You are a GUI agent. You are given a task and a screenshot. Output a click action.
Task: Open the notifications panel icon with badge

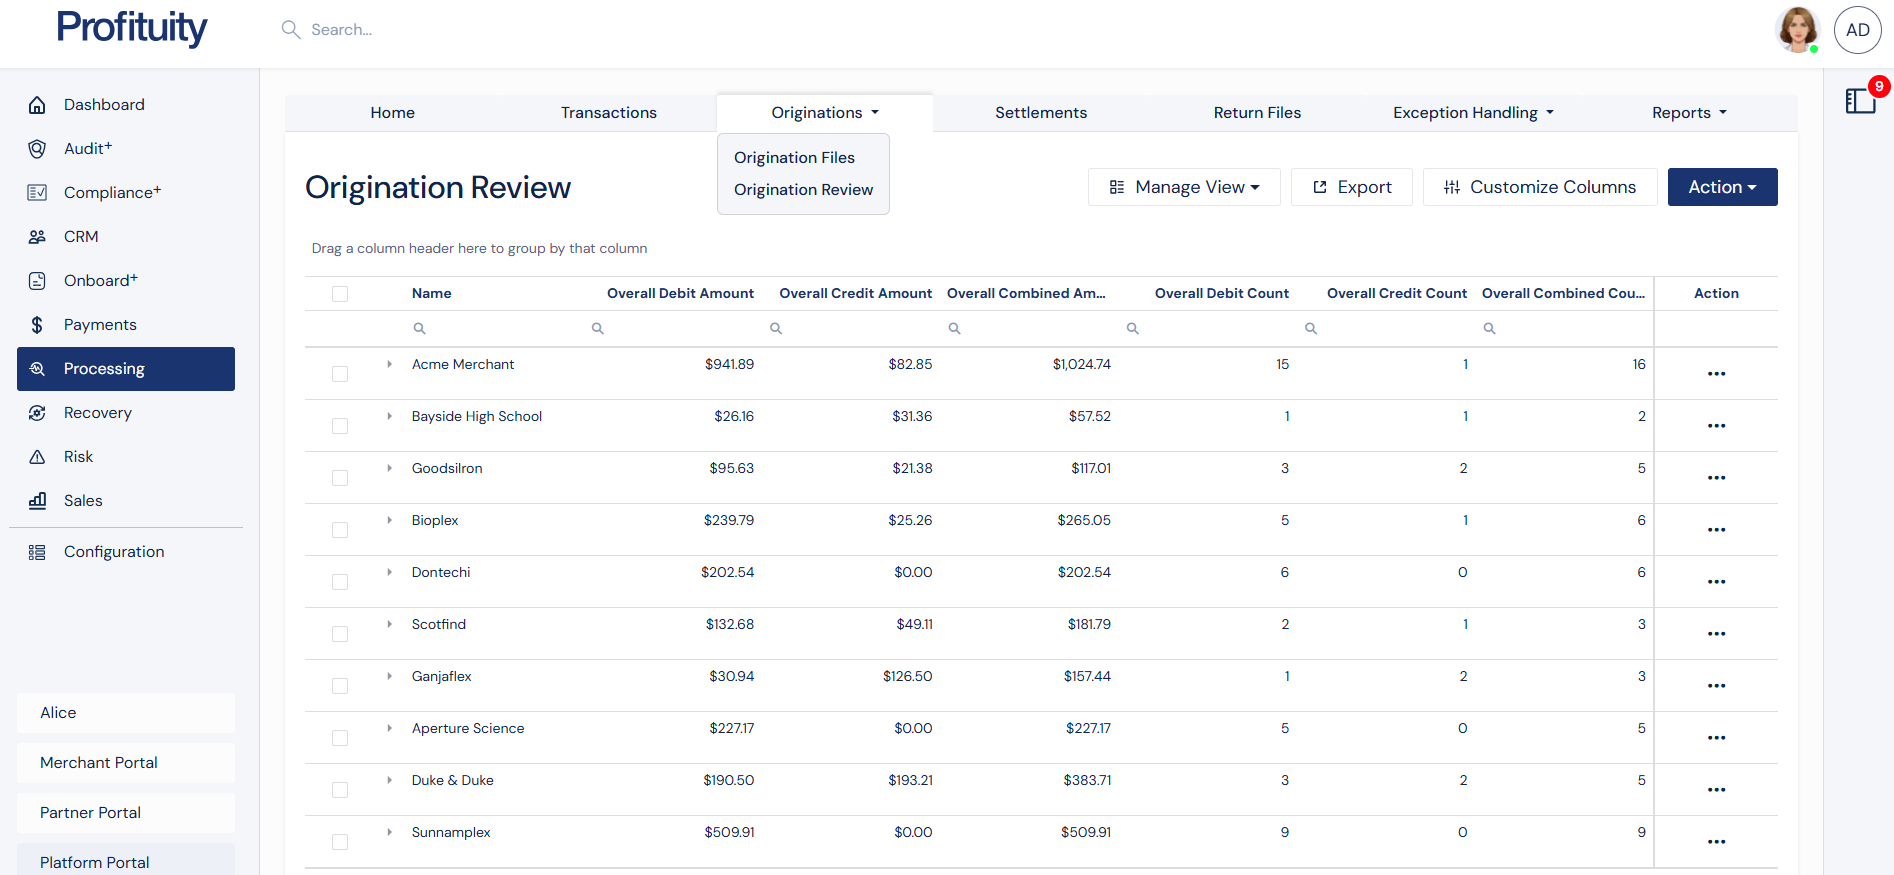(1860, 101)
